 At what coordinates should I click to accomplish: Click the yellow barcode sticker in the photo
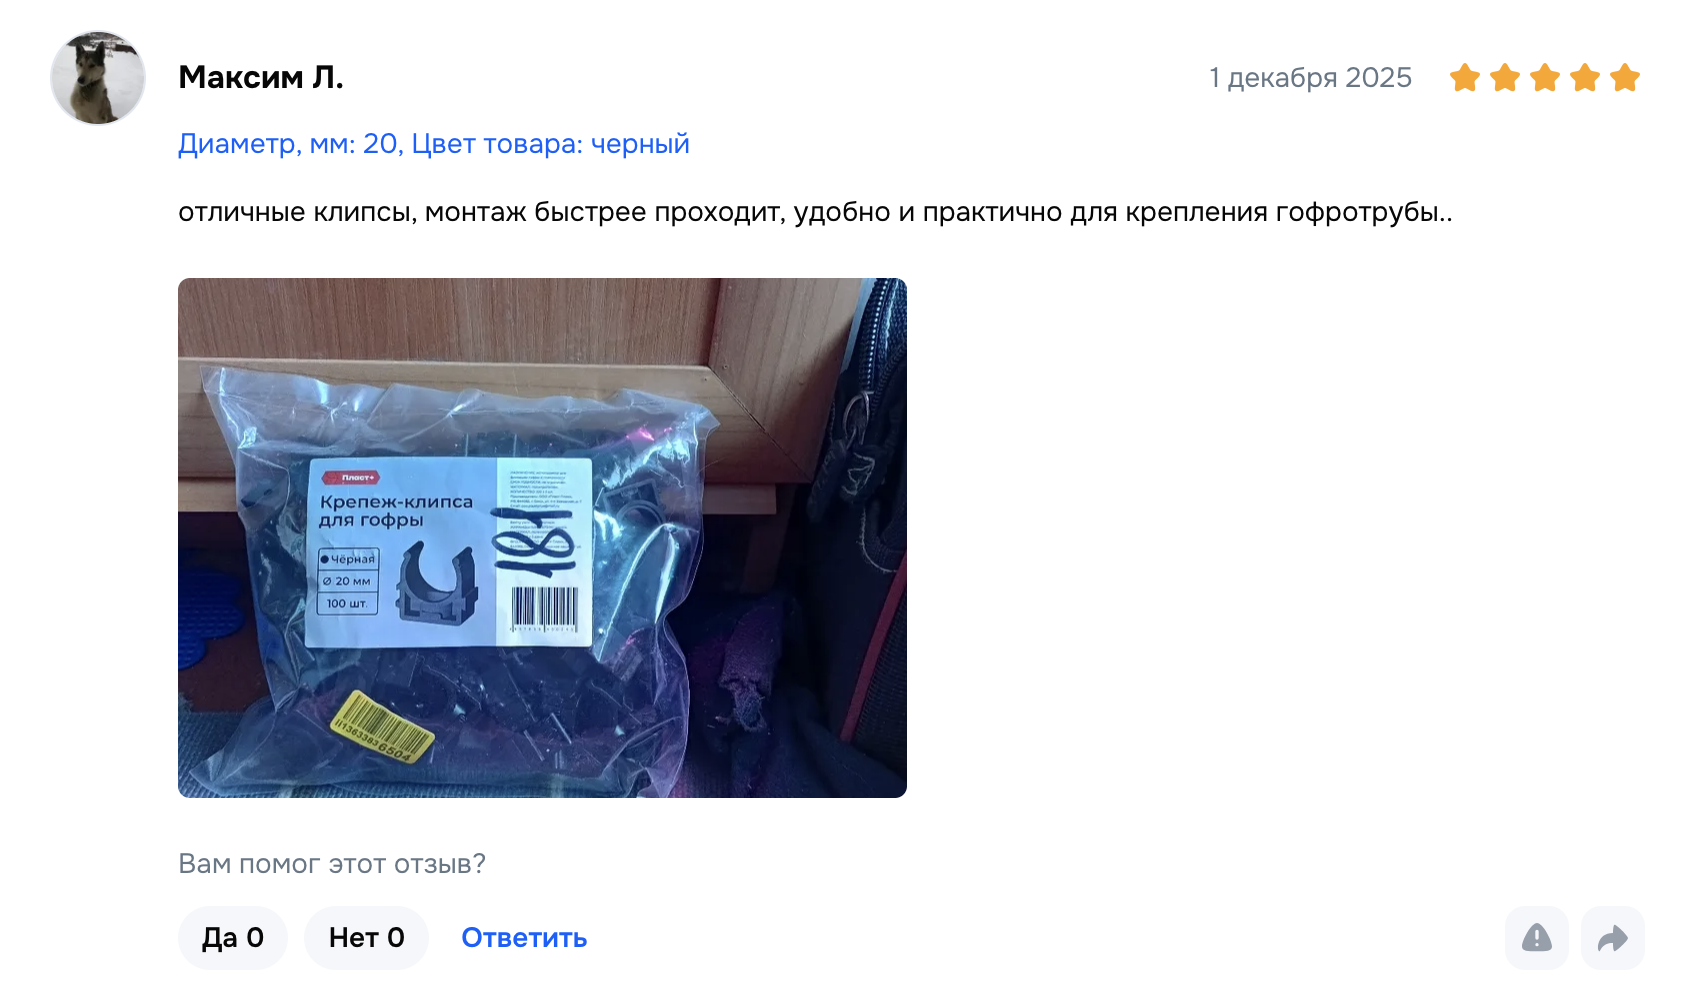pyautogui.click(x=382, y=727)
